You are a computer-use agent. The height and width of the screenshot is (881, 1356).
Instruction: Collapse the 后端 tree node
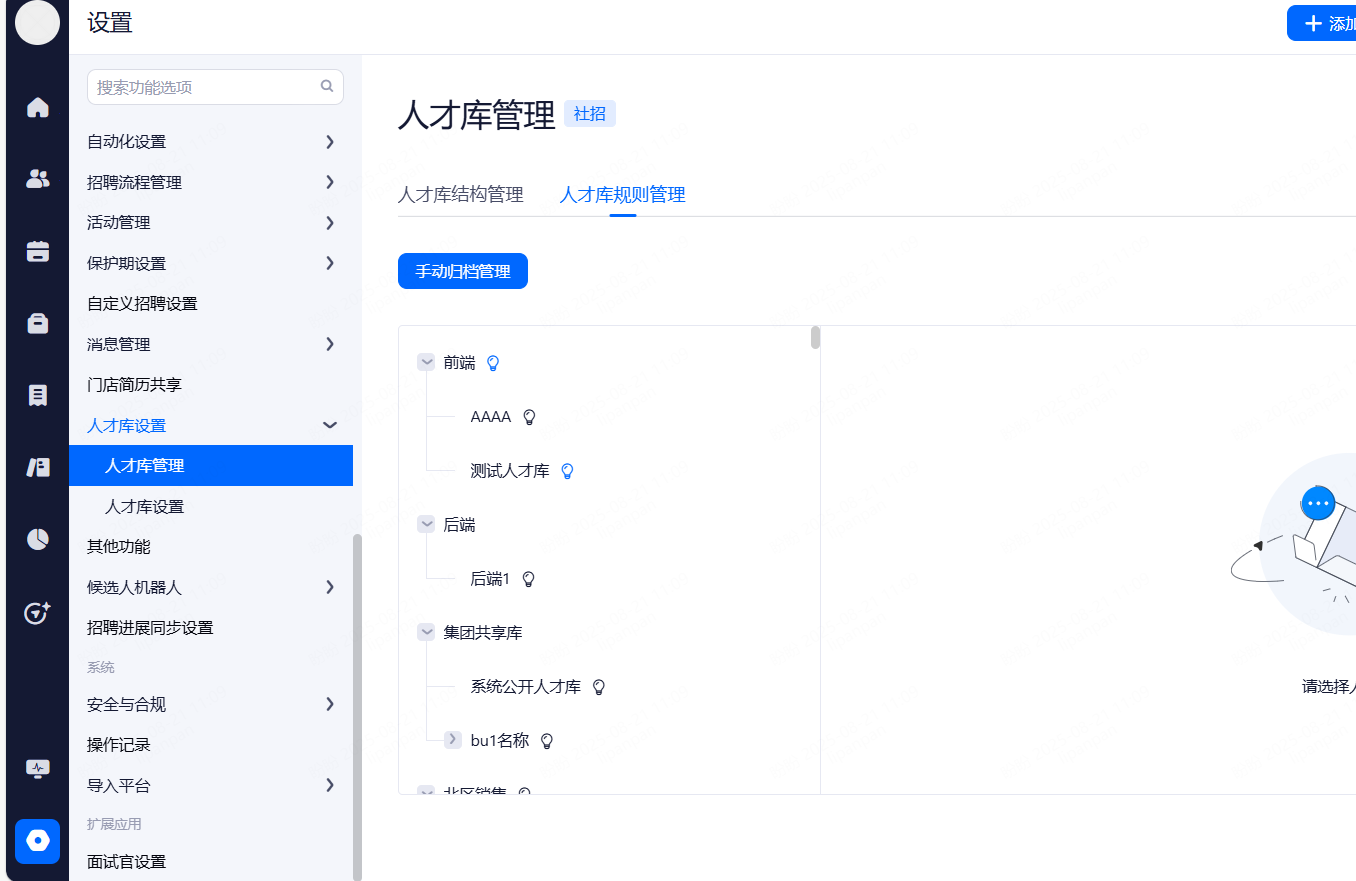click(x=426, y=525)
